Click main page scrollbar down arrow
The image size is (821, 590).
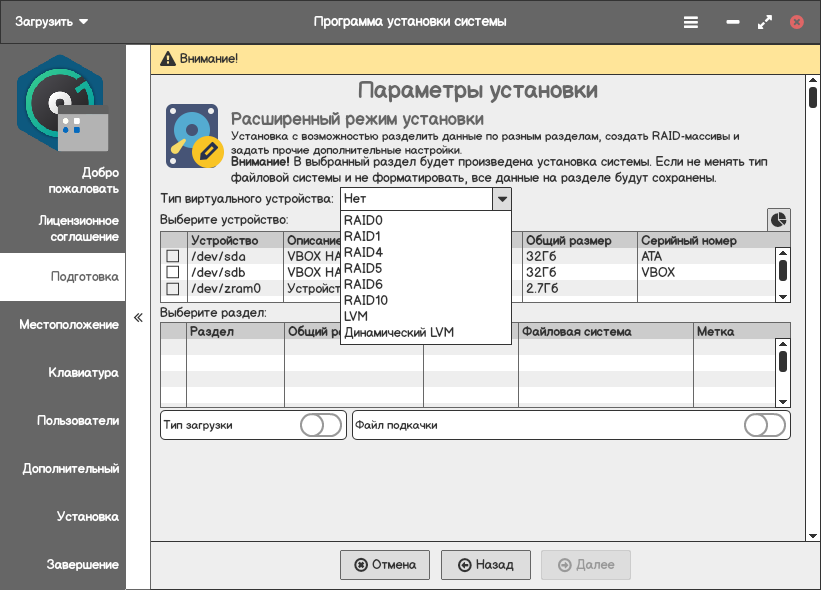tap(813, 536)
